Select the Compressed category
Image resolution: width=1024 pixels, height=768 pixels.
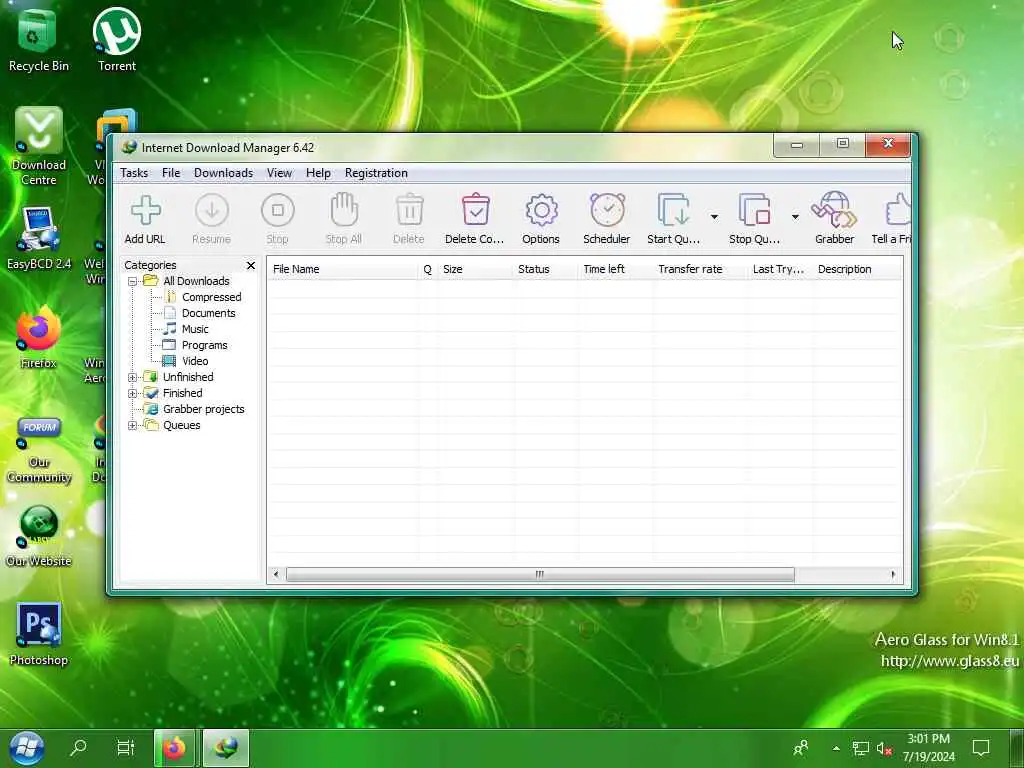coord(212,297)
